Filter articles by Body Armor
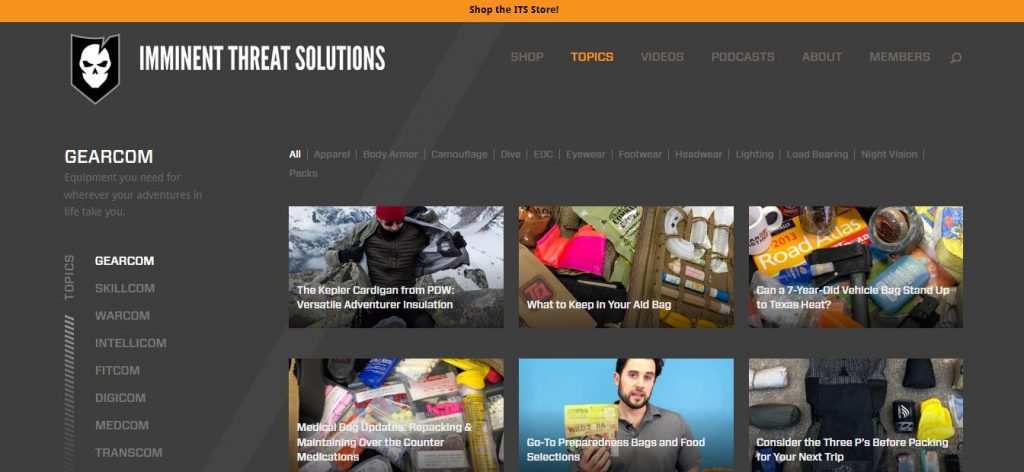This screenshot has width=1024, height=472. 391,155
